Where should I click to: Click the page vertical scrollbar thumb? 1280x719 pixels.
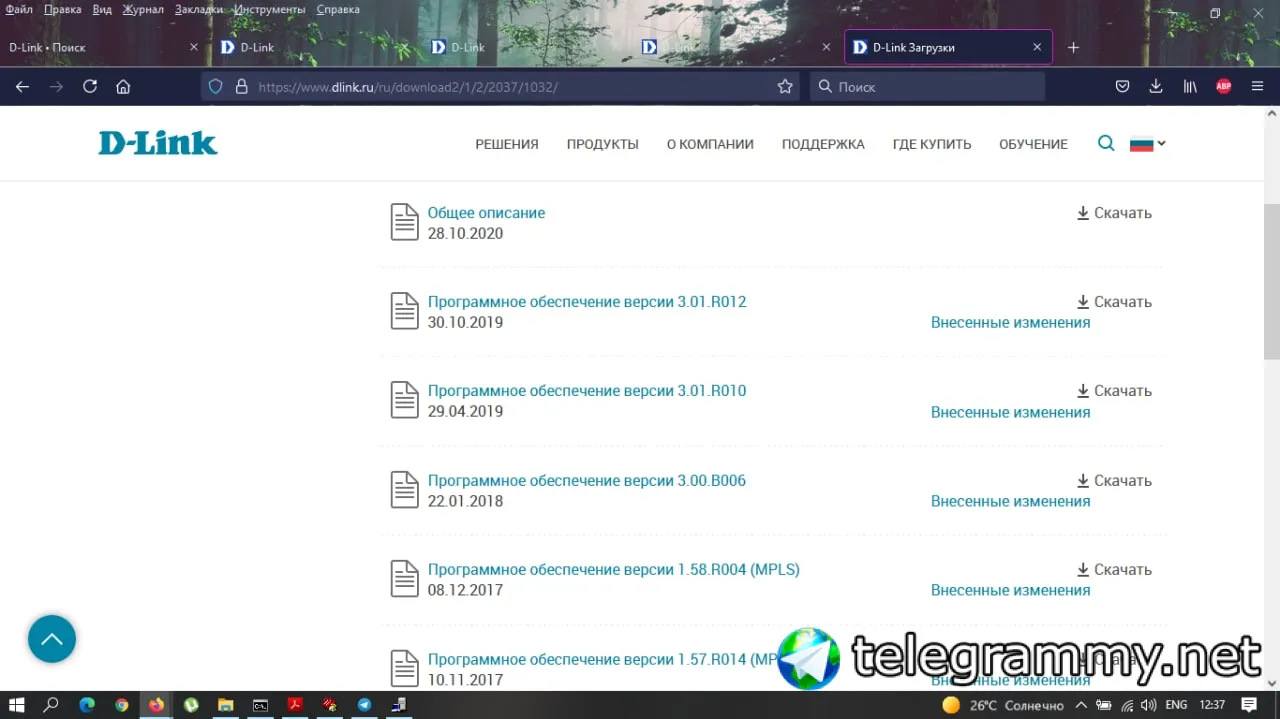1272,280
